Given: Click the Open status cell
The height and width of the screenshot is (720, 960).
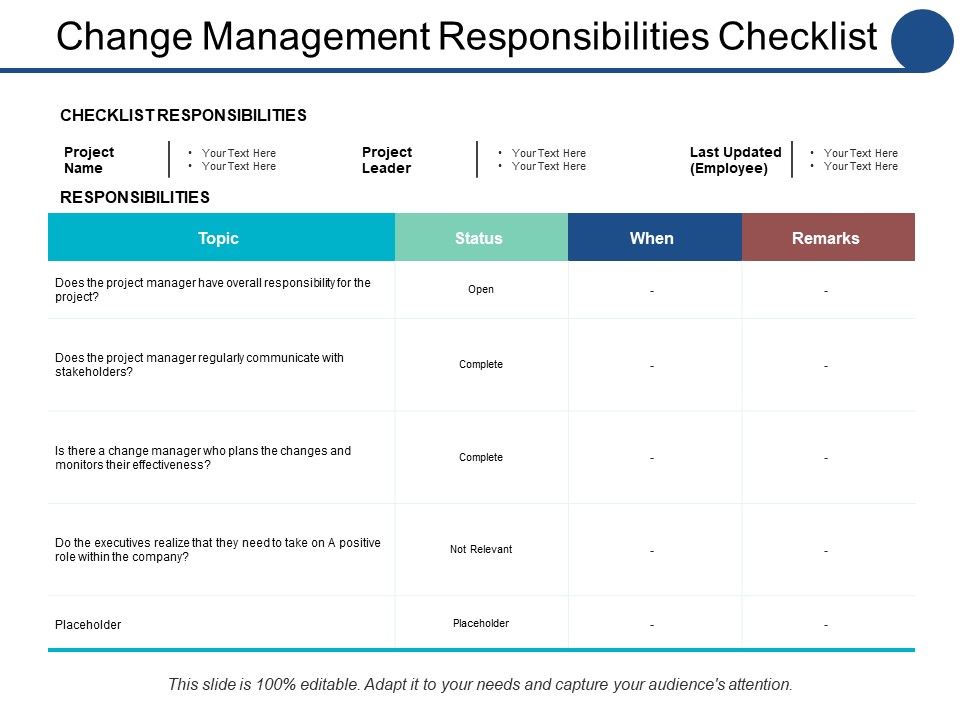Looking at the screenshot, I should pos(481,289).
